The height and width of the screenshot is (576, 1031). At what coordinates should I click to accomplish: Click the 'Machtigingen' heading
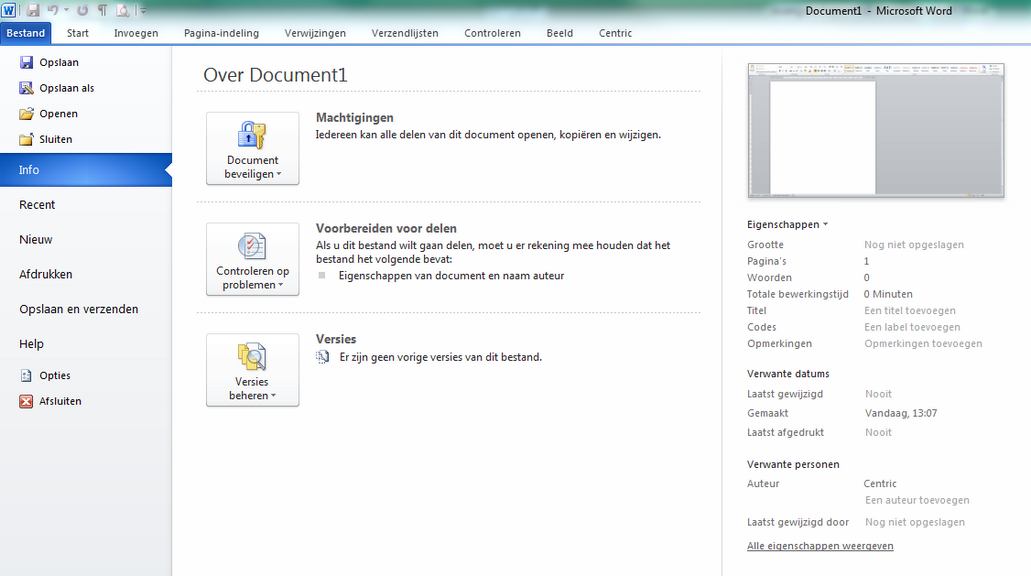pos(354,118)
